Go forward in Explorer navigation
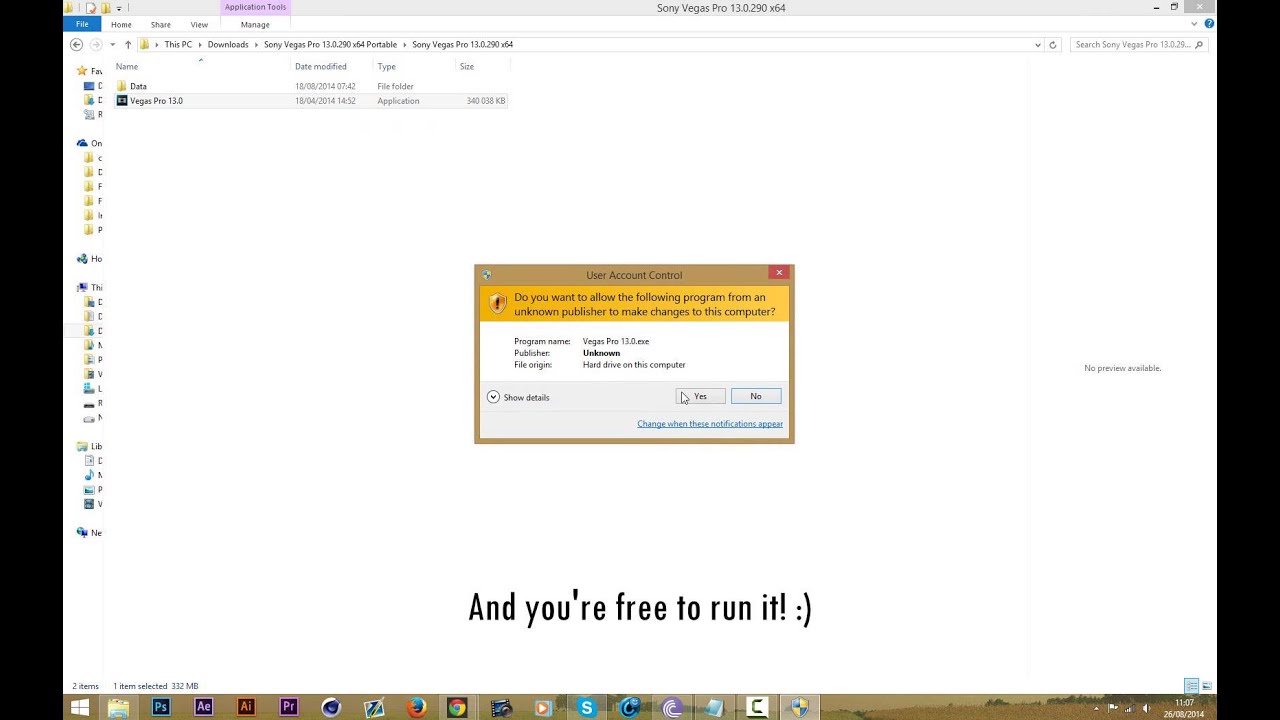 pos(96,44)
